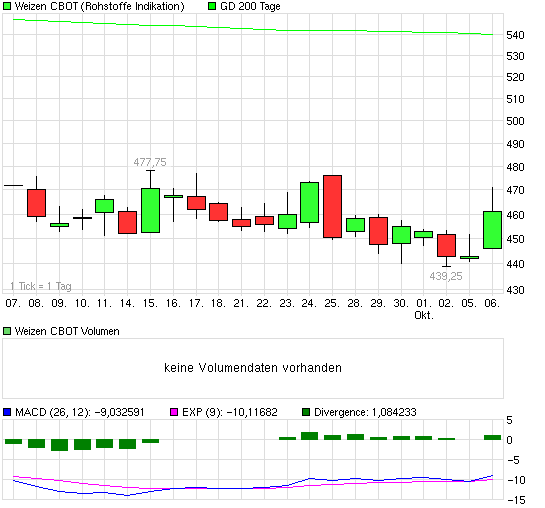This screenshot has width=545, height=508.
Task: Click the green candlestick on the 24th
Action: 309,202
